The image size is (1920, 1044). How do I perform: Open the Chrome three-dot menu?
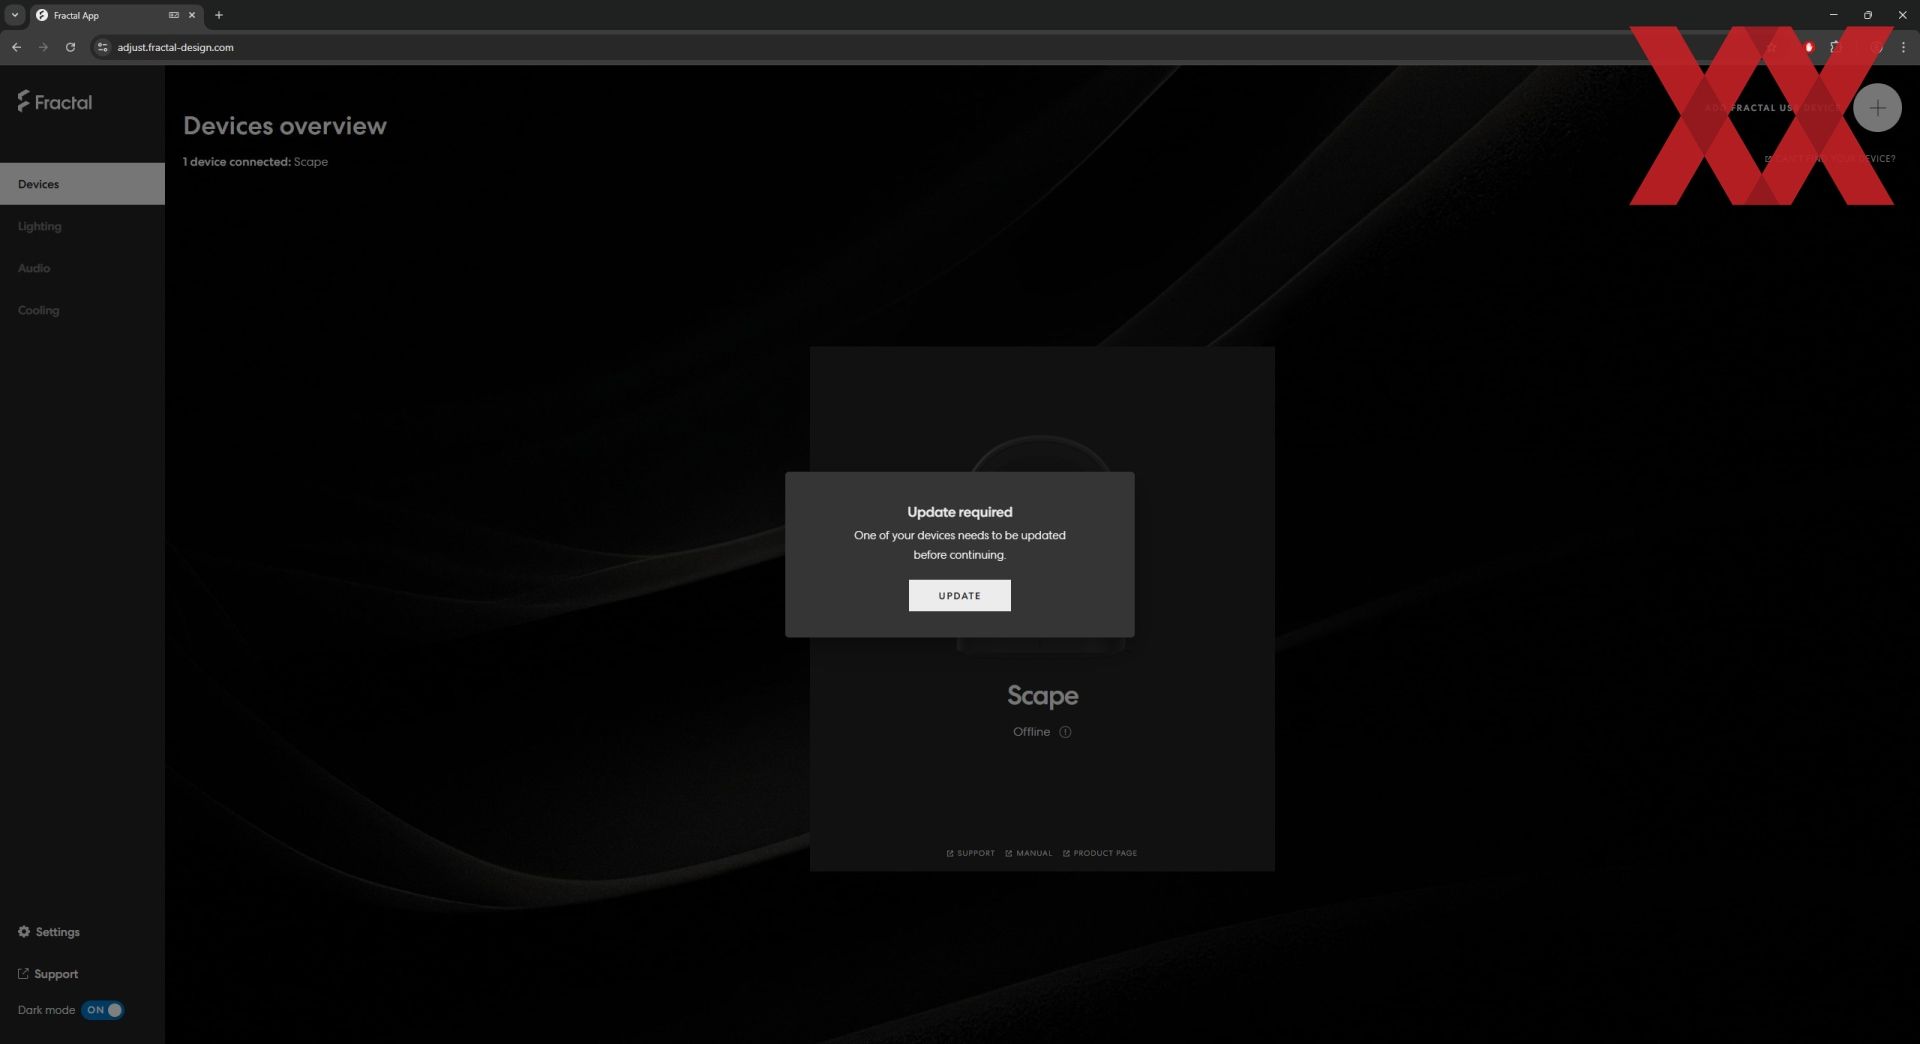coord(1903,47)
